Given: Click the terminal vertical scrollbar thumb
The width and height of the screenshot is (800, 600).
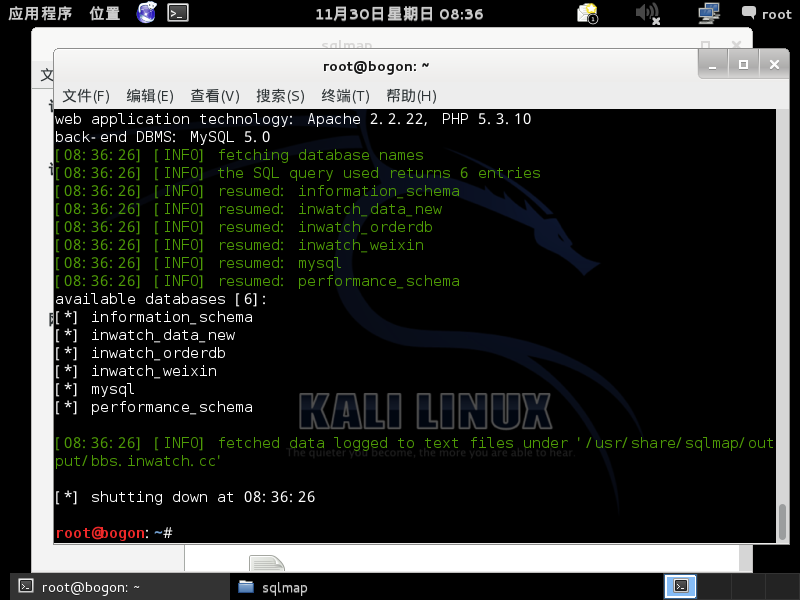Looking at the screenshot, I should [x=783, y=521].
